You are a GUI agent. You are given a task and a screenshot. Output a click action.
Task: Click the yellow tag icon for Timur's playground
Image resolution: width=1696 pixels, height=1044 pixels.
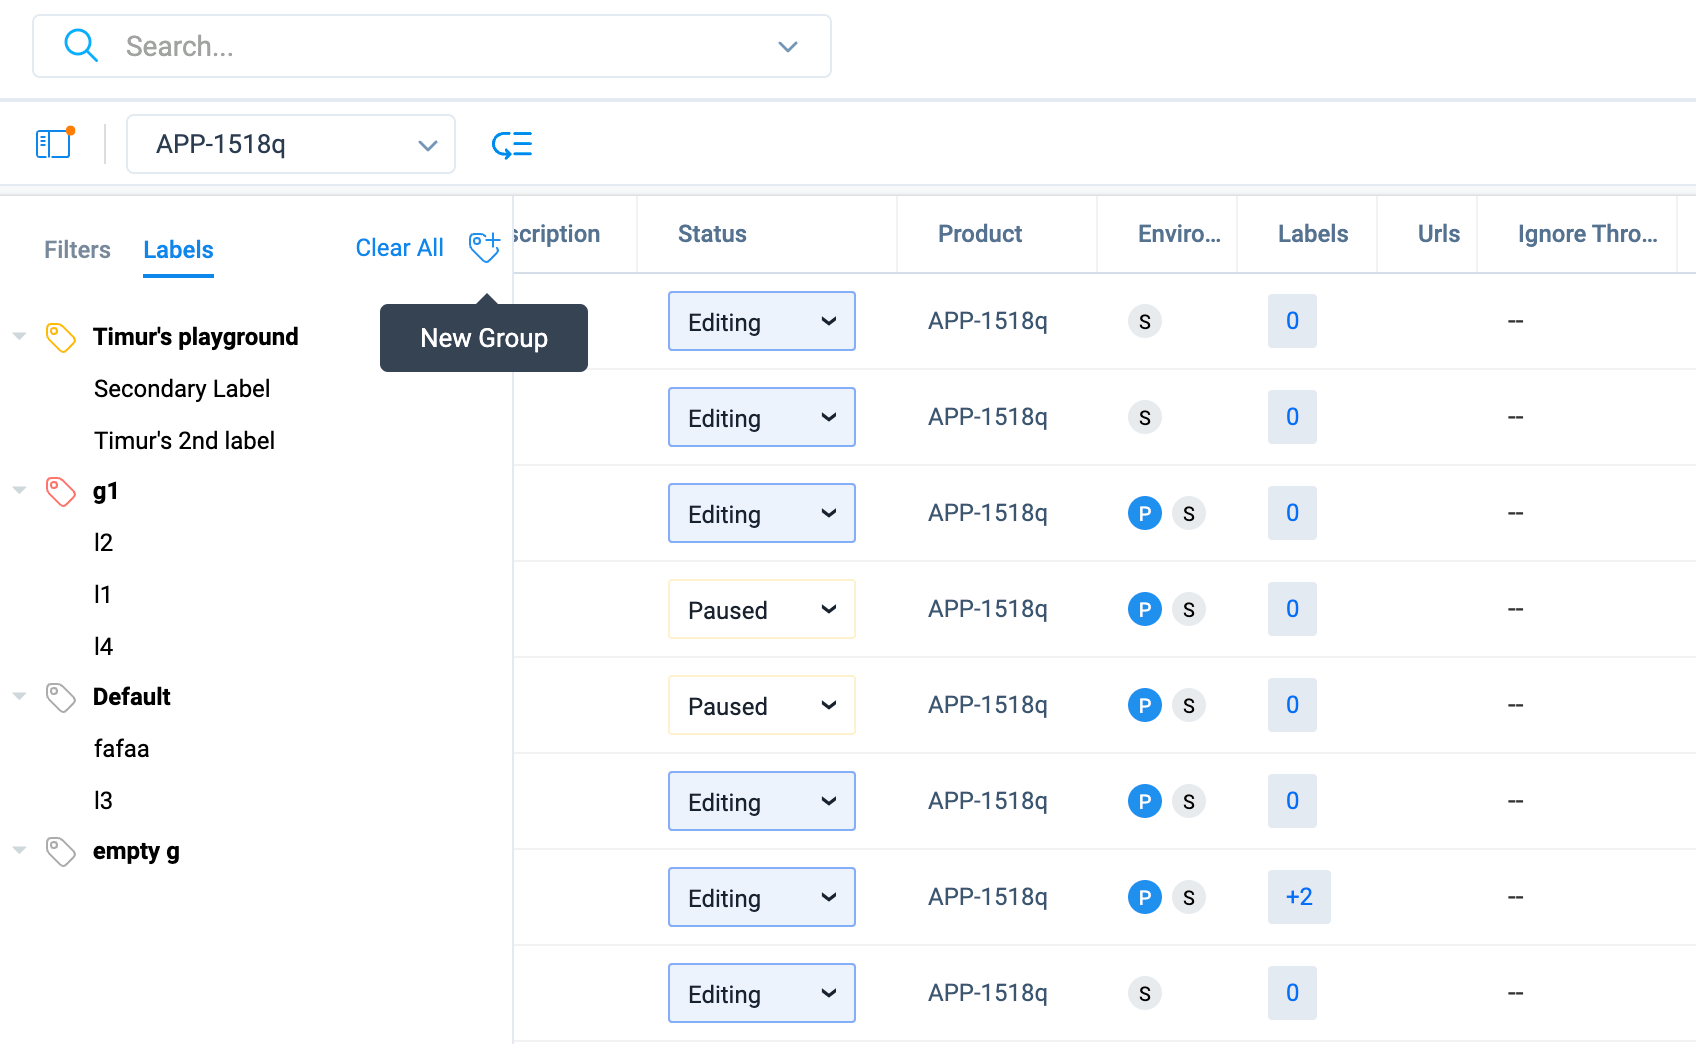tap(61, 337)
